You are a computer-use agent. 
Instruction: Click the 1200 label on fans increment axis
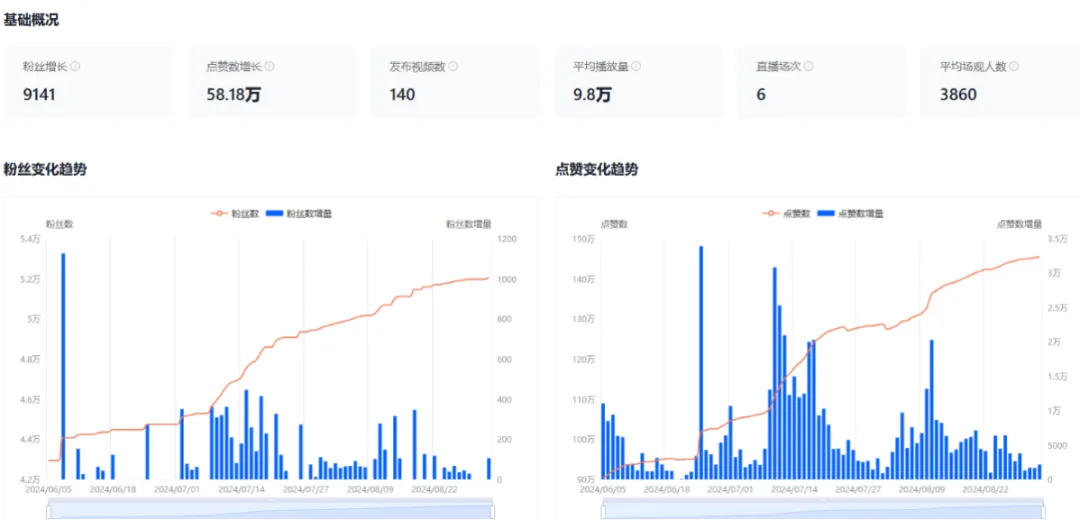(x=506, y=239)
